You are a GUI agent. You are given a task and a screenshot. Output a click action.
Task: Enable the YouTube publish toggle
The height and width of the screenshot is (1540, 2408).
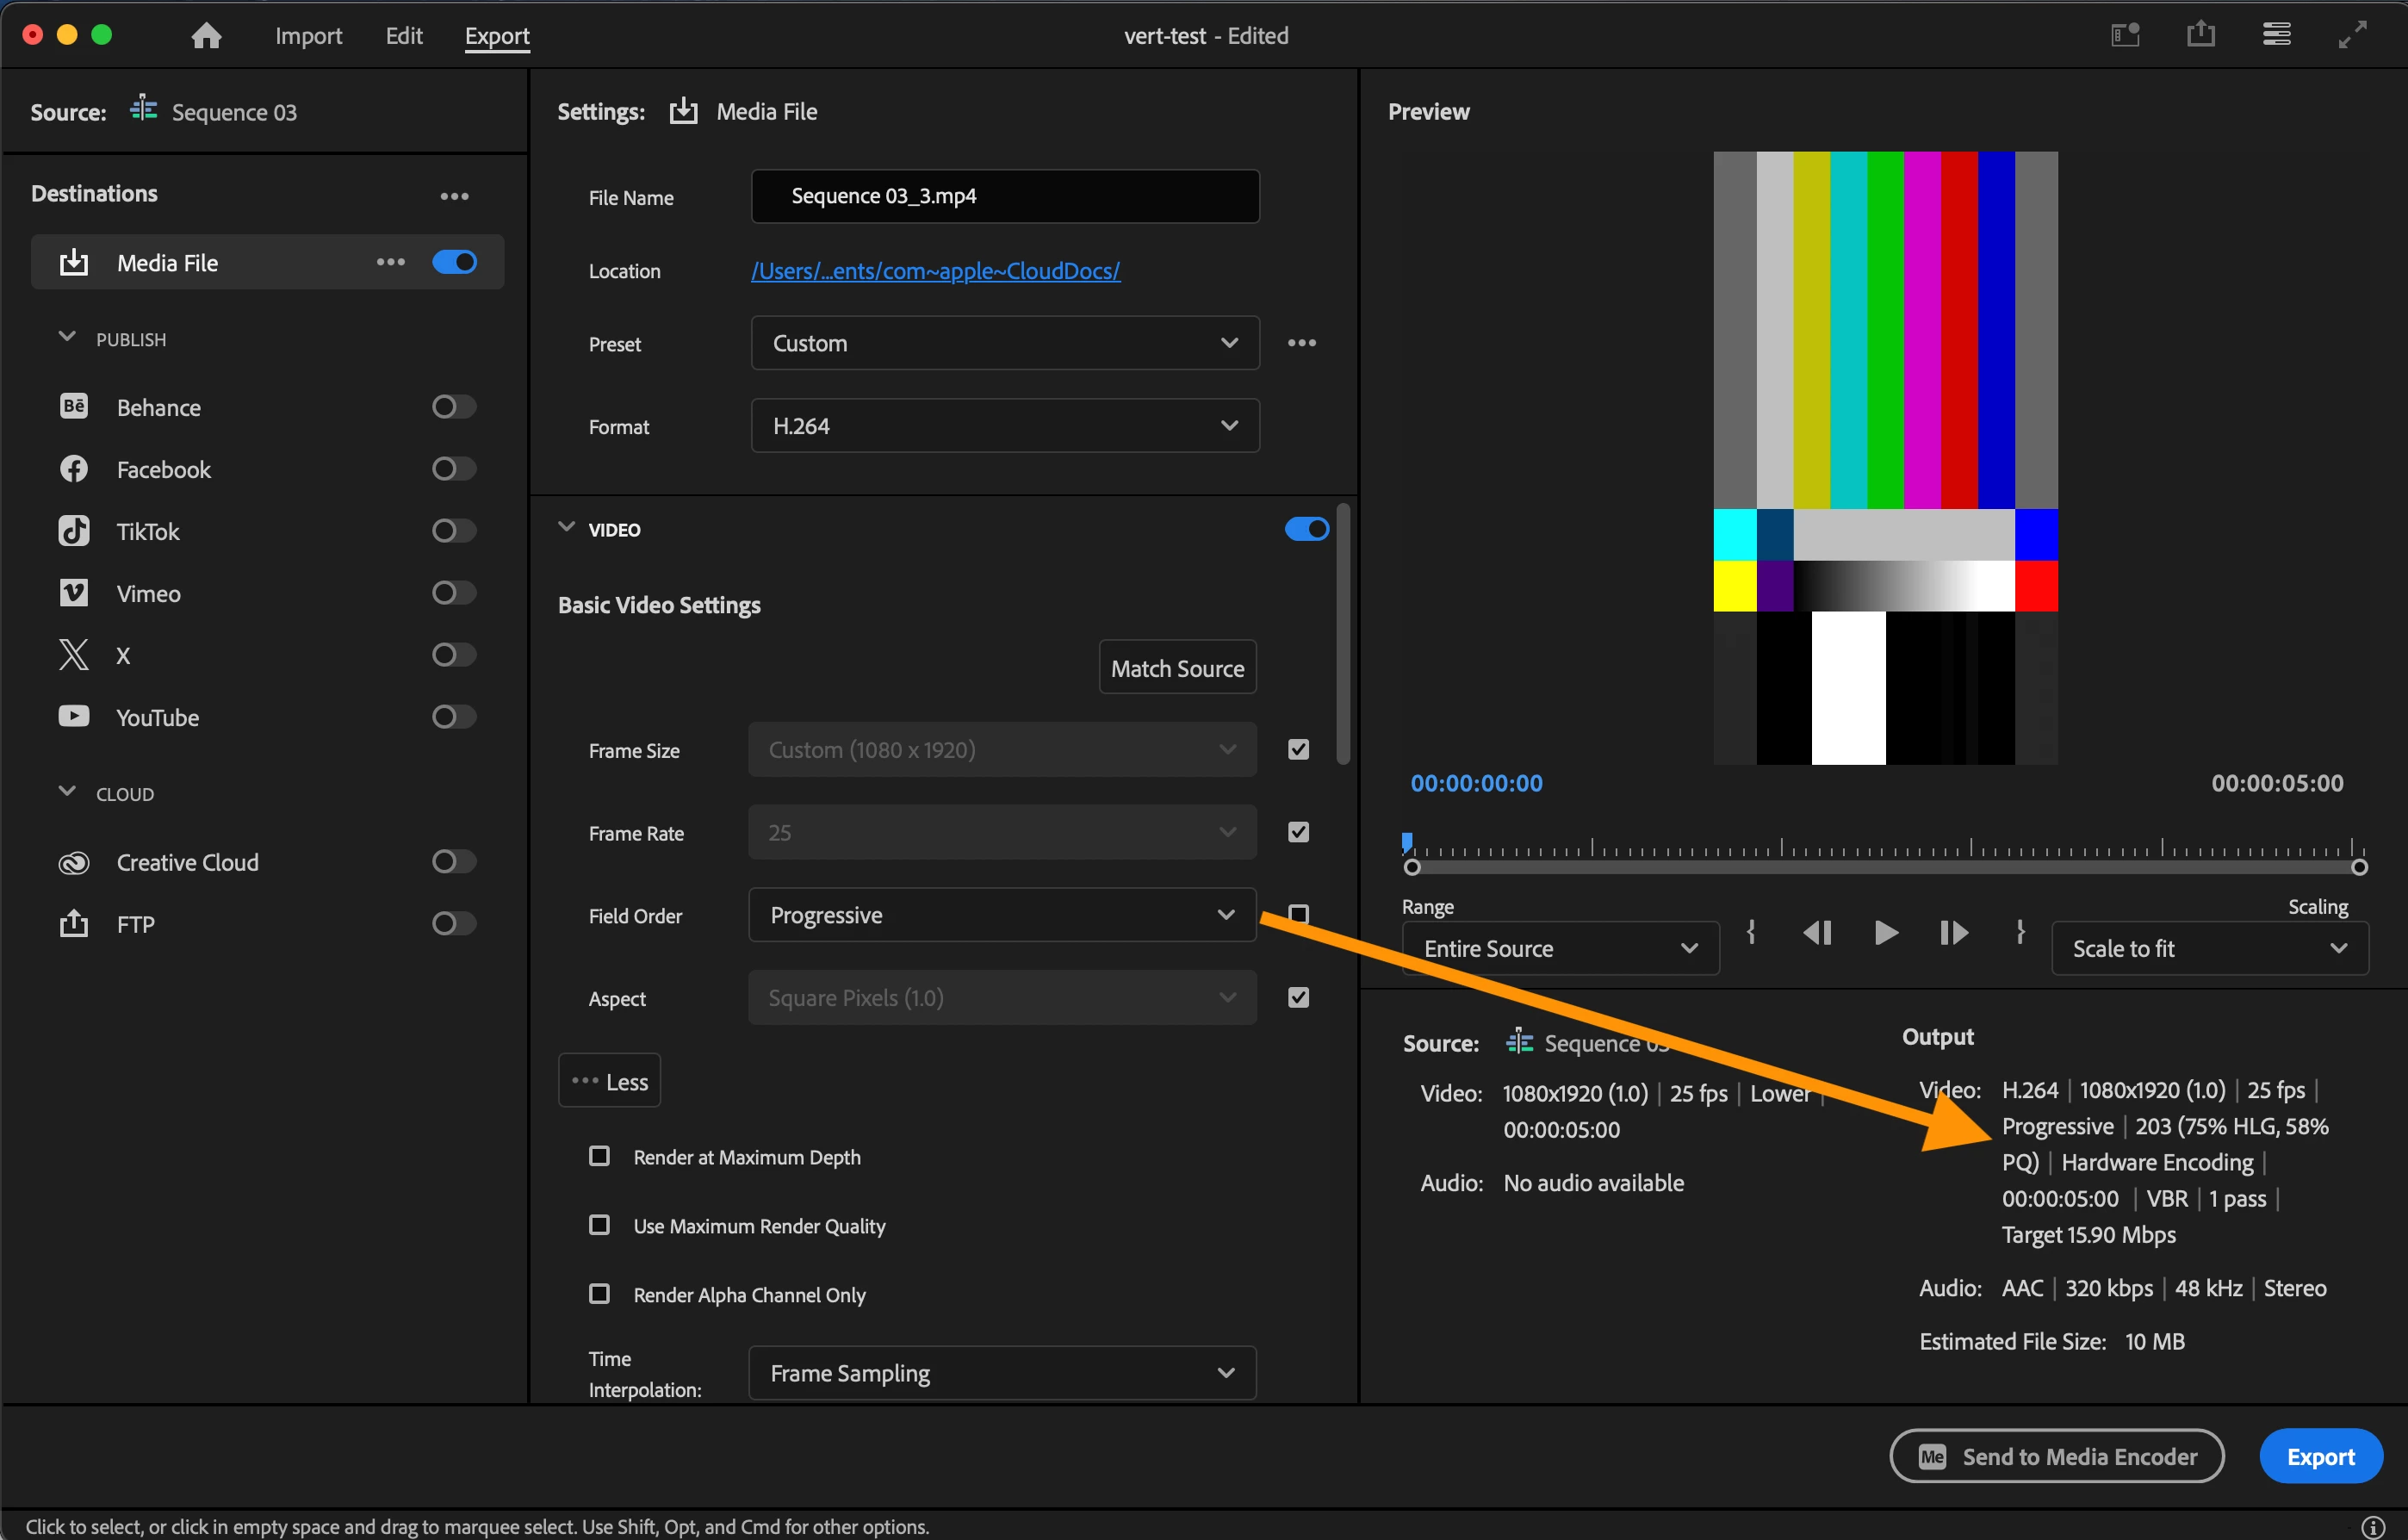453,717
